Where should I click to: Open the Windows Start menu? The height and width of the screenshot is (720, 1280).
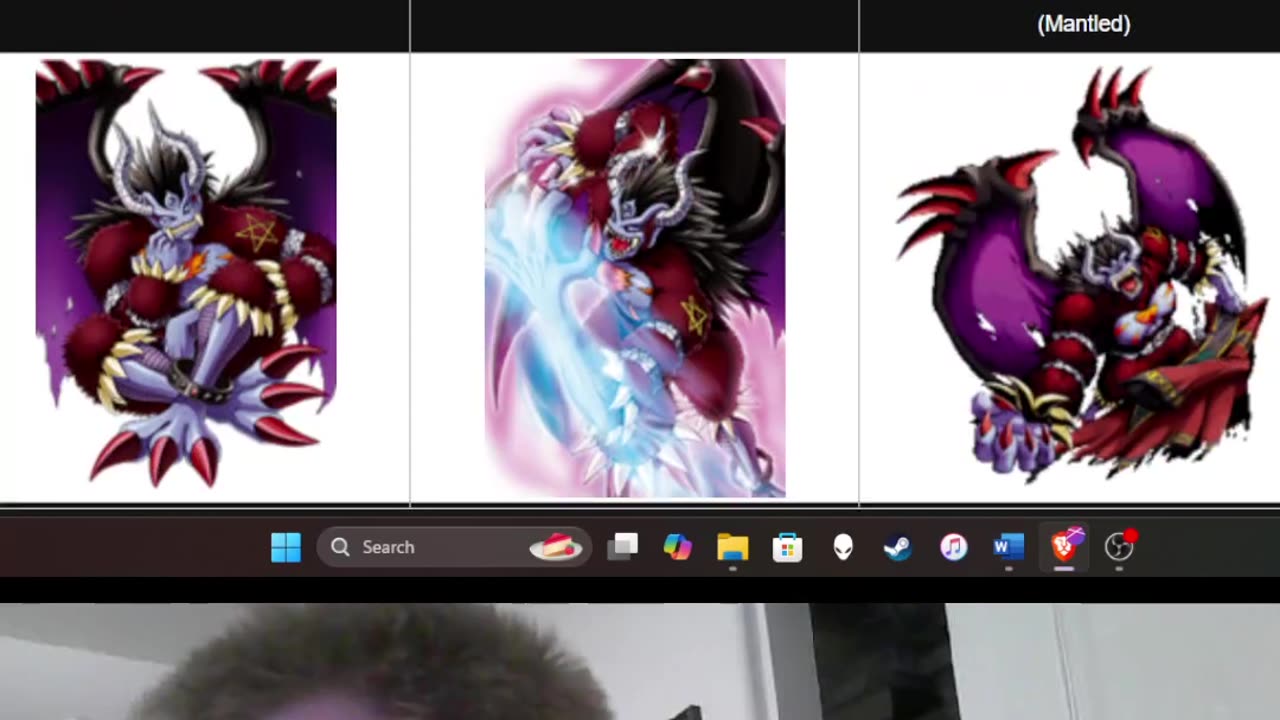(286, 547)
